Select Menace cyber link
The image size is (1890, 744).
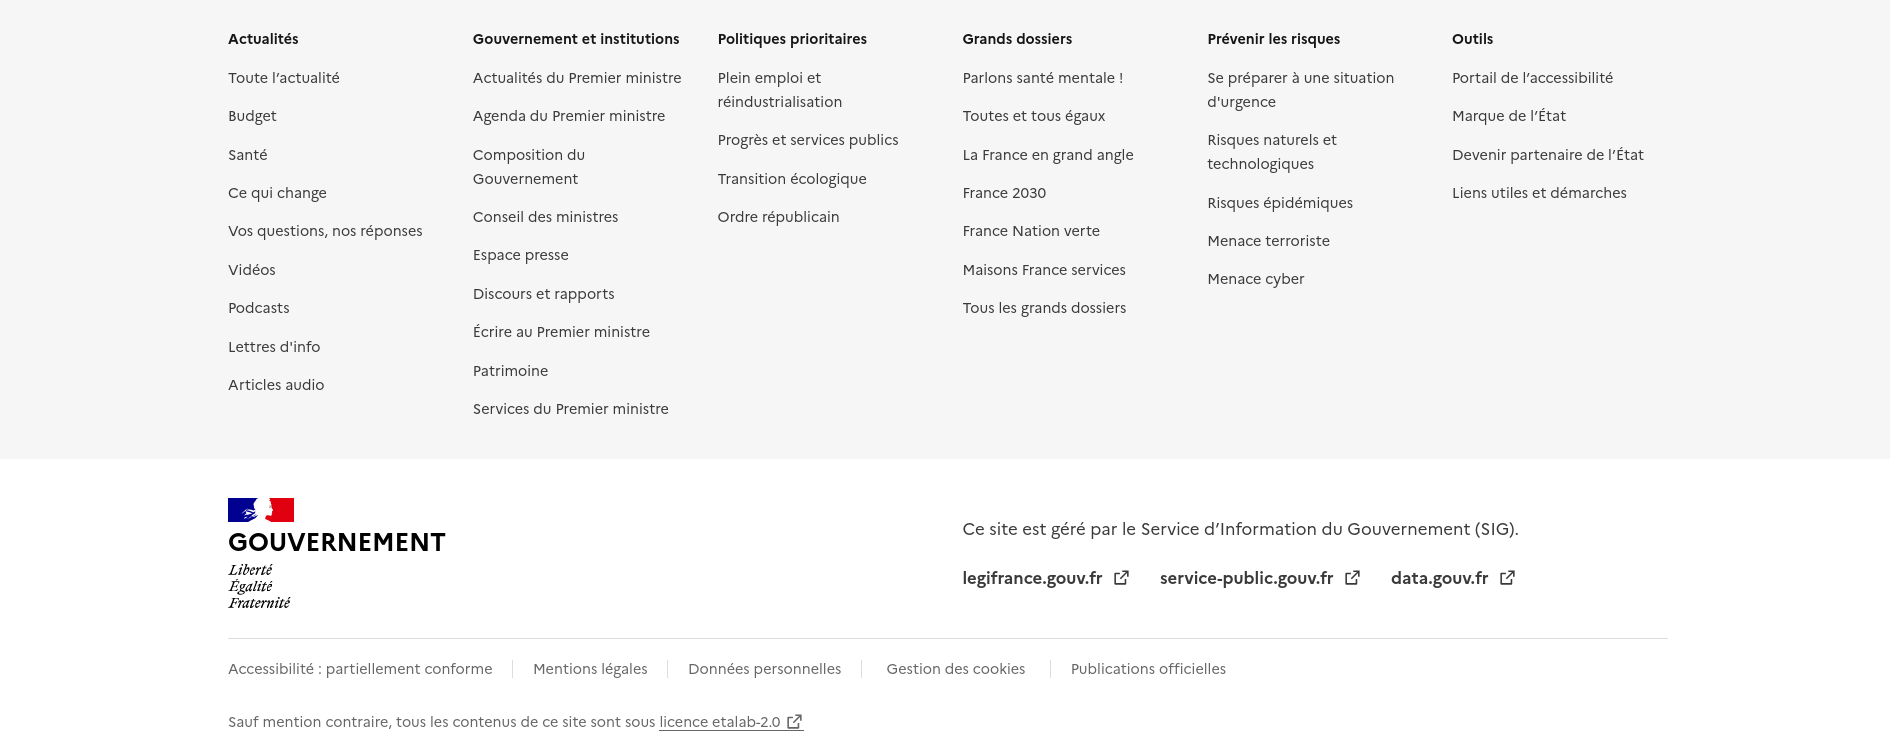[1255, 279]
